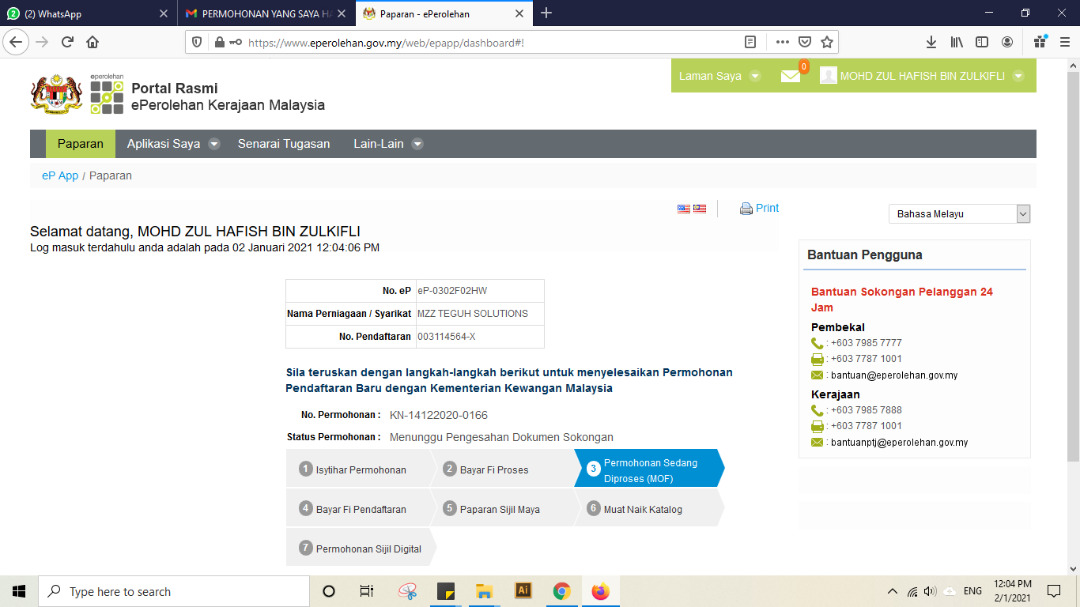Click the Save to Pocket icon
1080x607 pixels.
point(804,42)
